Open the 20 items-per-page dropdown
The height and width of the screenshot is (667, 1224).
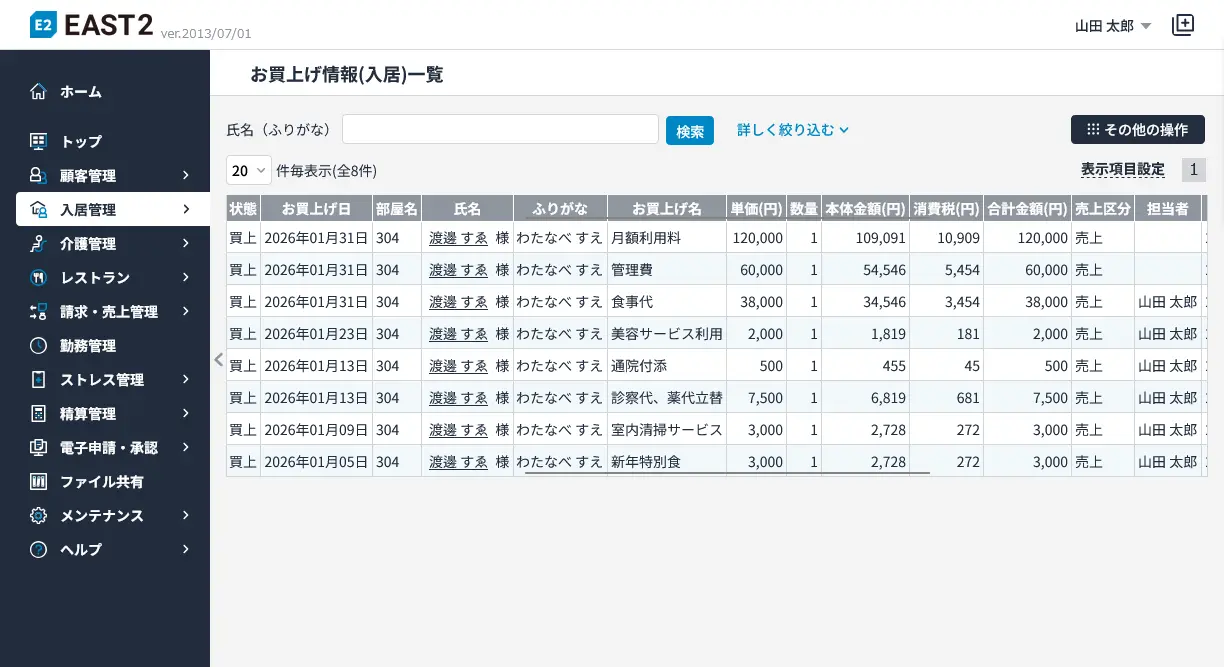pyautogui.click(x=249, y=170)
